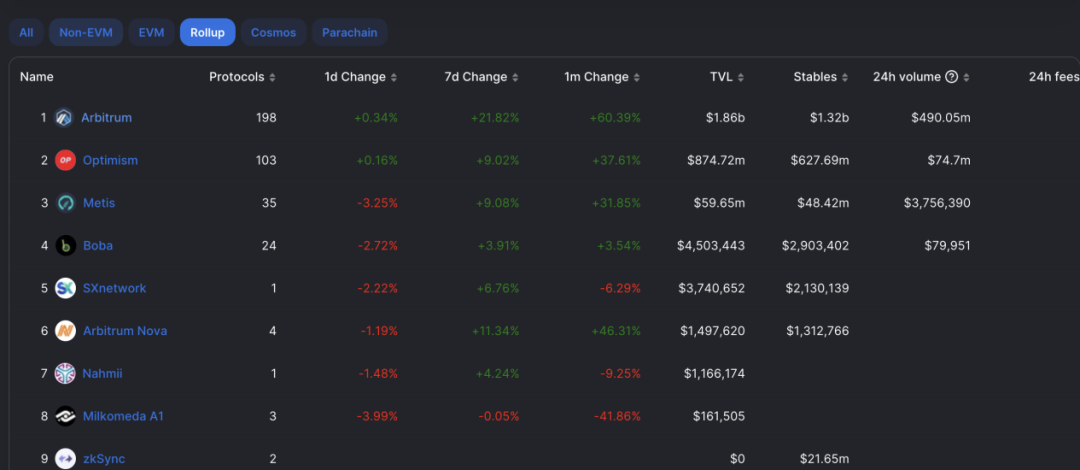Click the Boba chain logo icon
The height and width of the screenshot is (470, 1080).
click(x=65, y=246)
